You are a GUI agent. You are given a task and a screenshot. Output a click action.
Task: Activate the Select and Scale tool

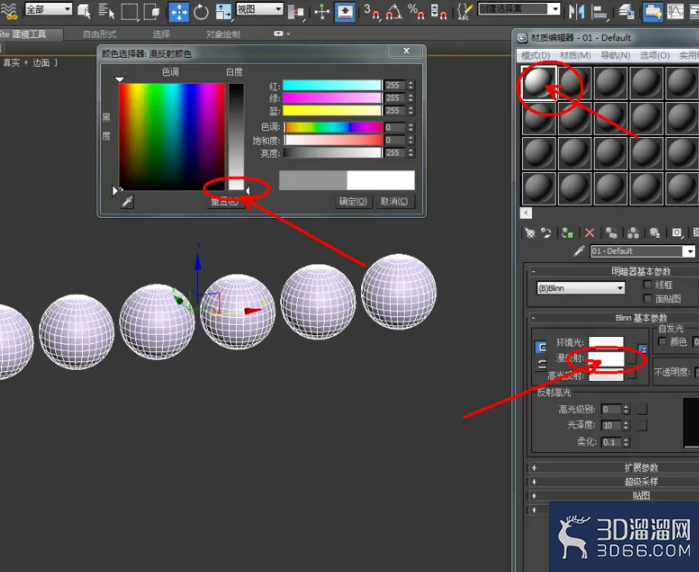(x=223, y=12)
